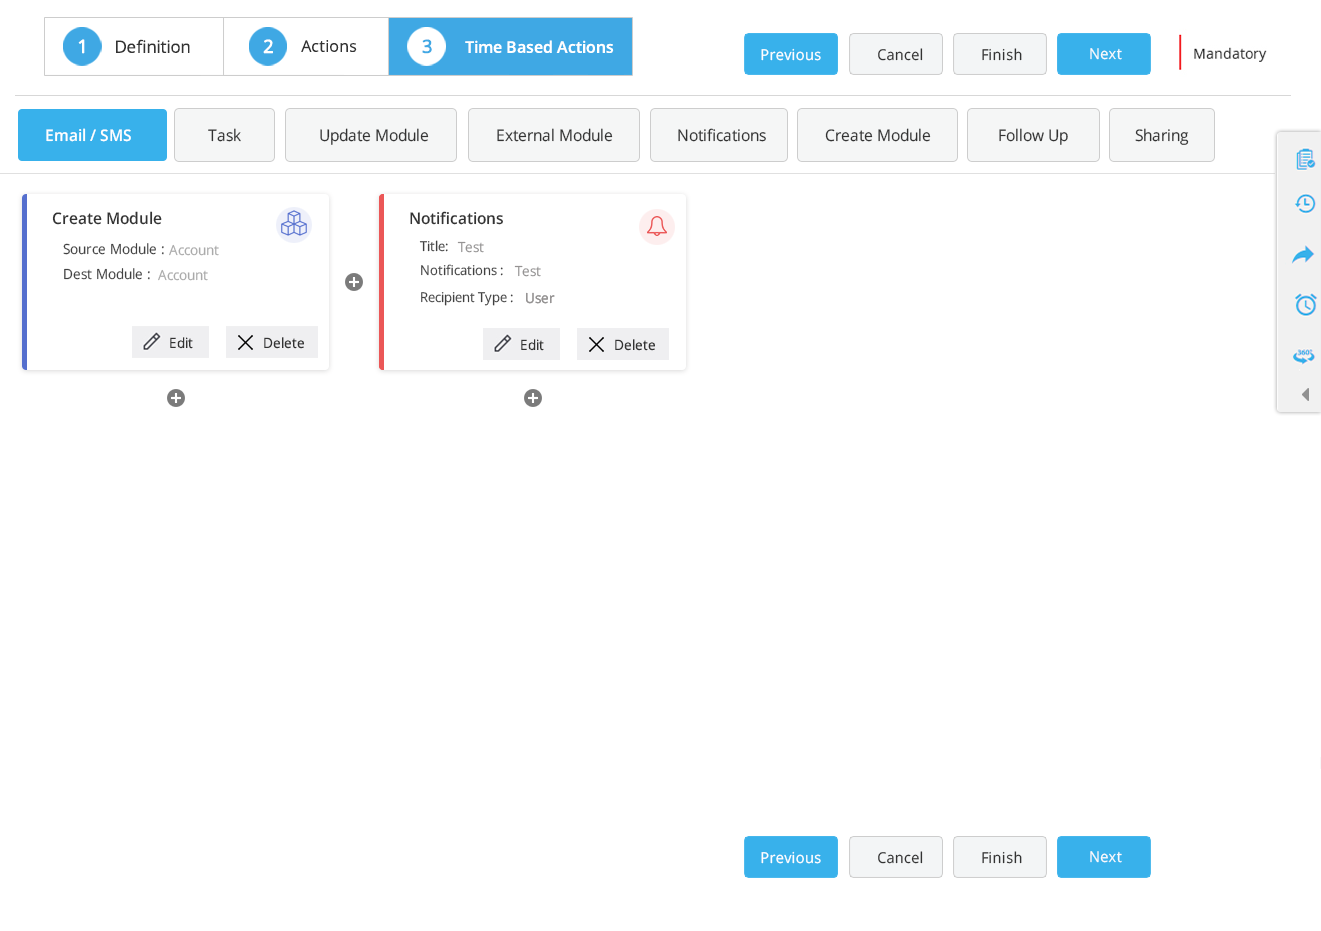Click the cube icon on the Create Module card
1321x931 pixels.
(x=294, y=224)
